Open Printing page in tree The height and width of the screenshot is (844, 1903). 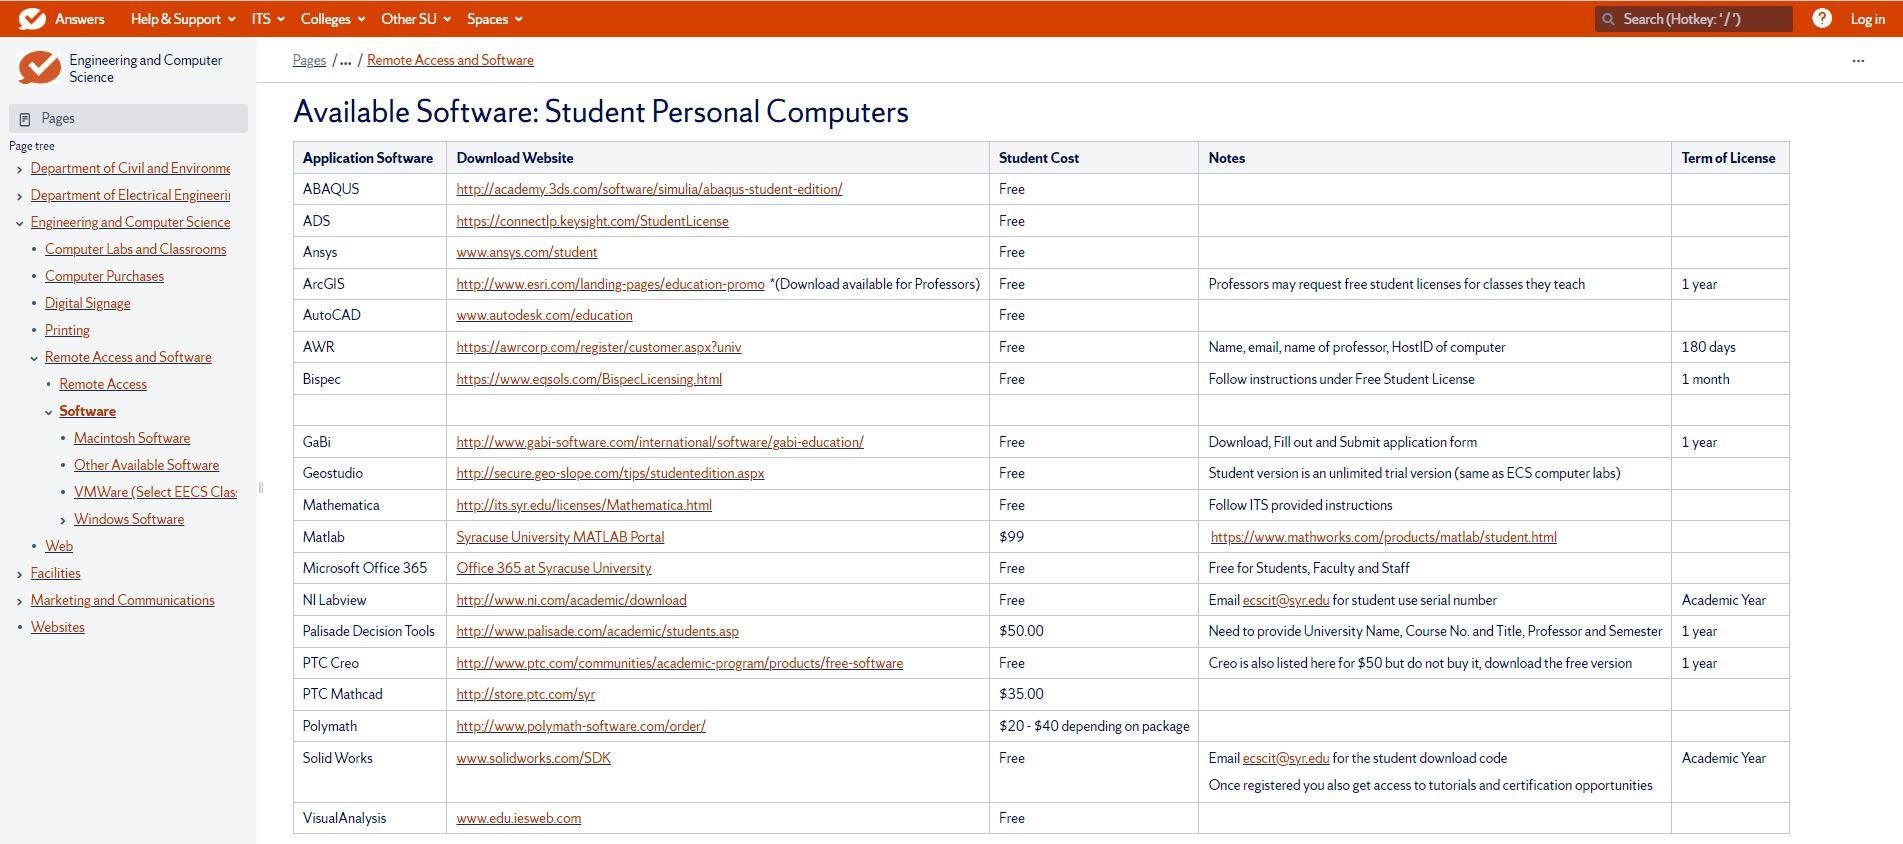coord(67,330)
